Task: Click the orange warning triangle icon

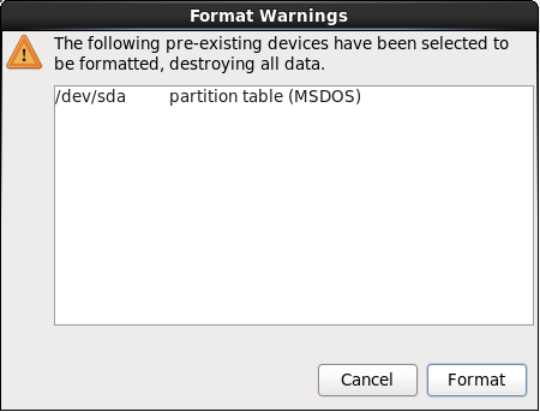Action: pyautogui.click(x=24, y=52)
